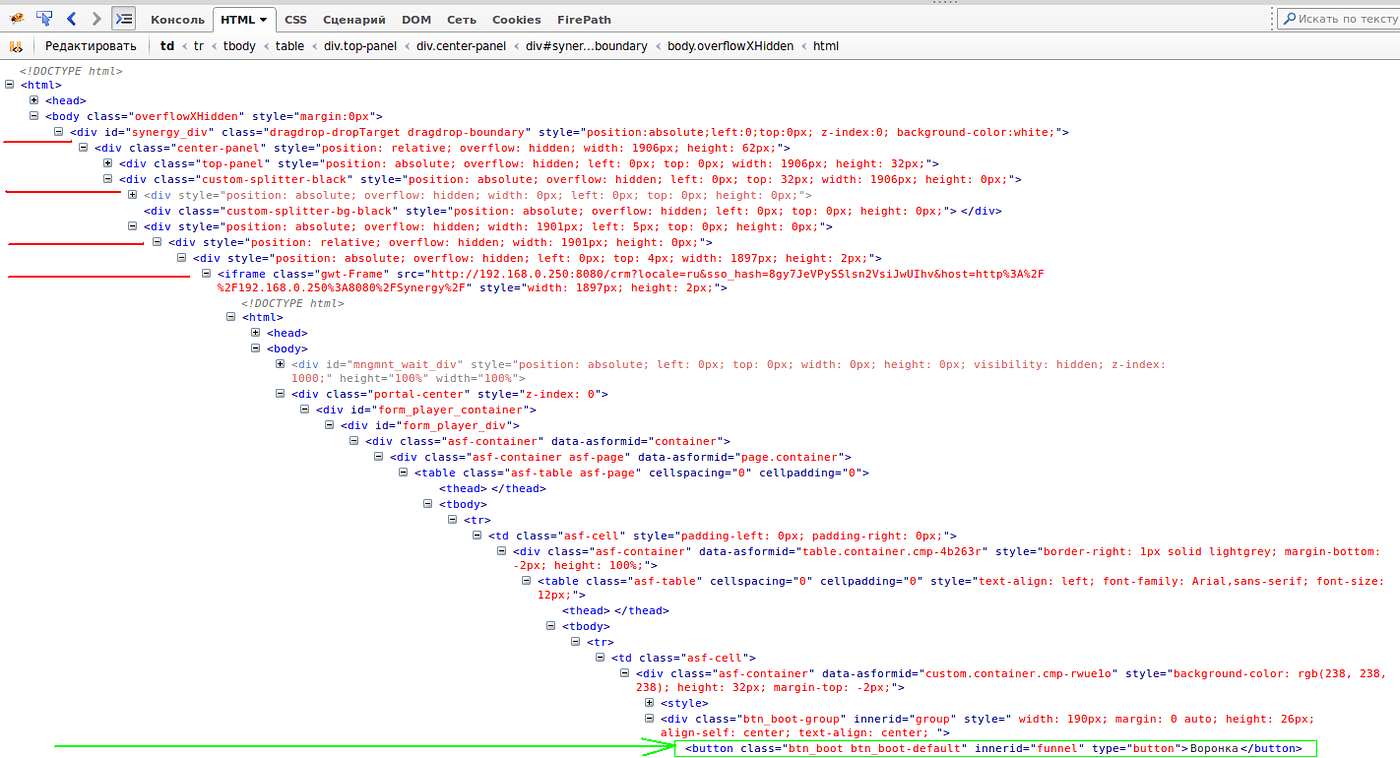
Task: Go forward with the grey right arrow
Action: (x=96, y=19)
